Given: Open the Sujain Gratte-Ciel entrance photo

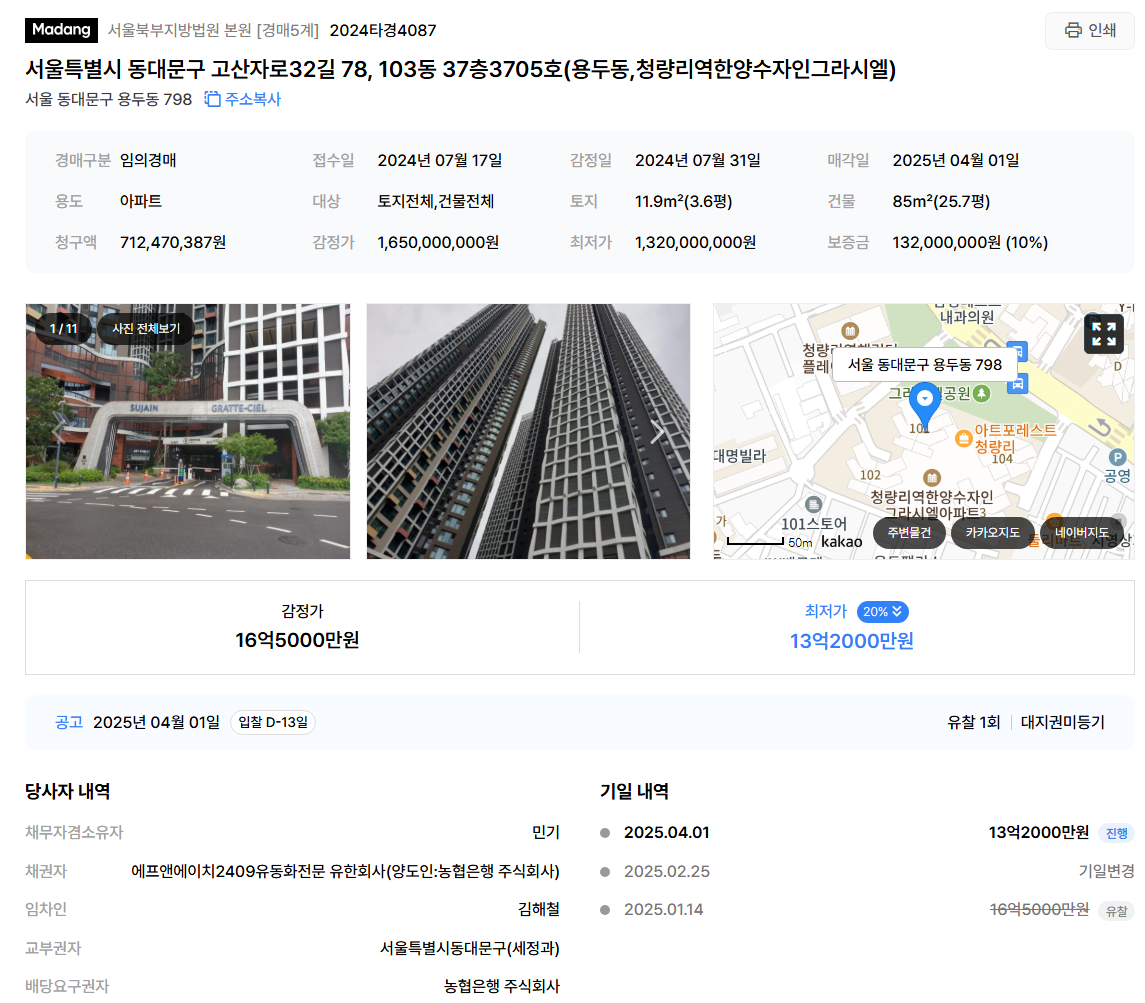Looking at the screenshot, I should pyautogui.click(x=188, y=431).
